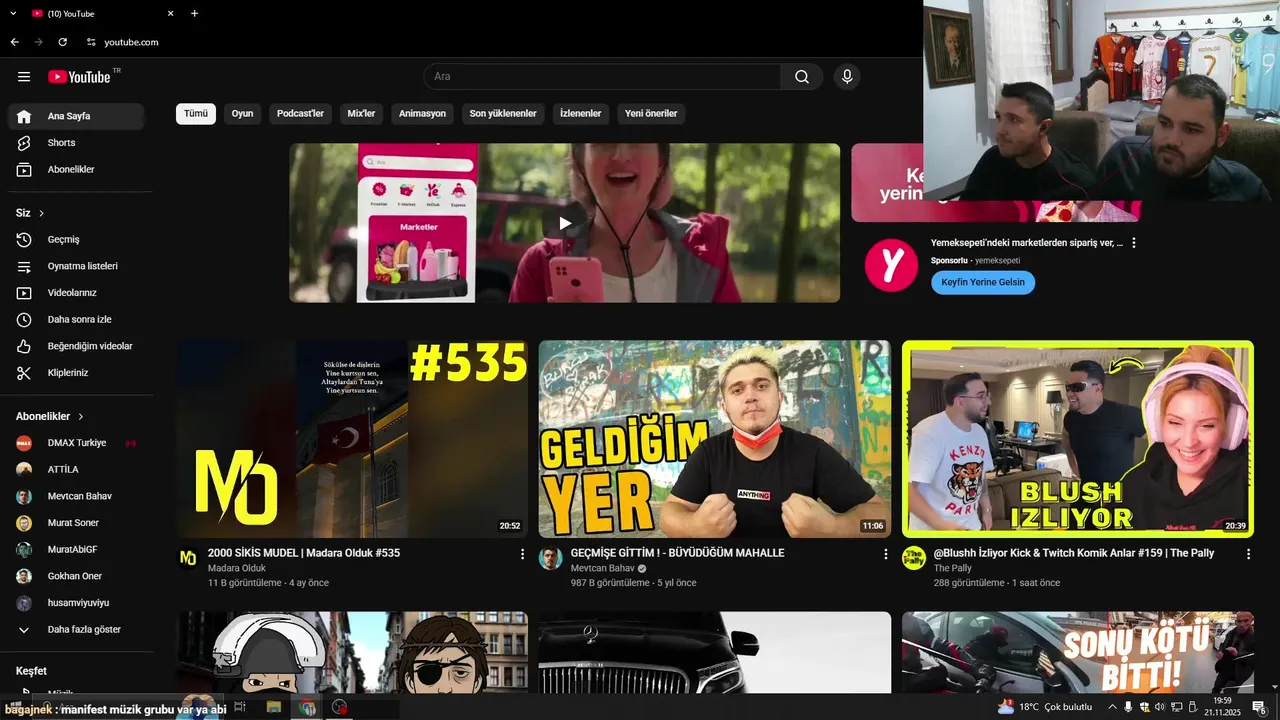Open Abonelikler in the sidebar
The width and height of the screenshot is (1280, 720).
76,170
